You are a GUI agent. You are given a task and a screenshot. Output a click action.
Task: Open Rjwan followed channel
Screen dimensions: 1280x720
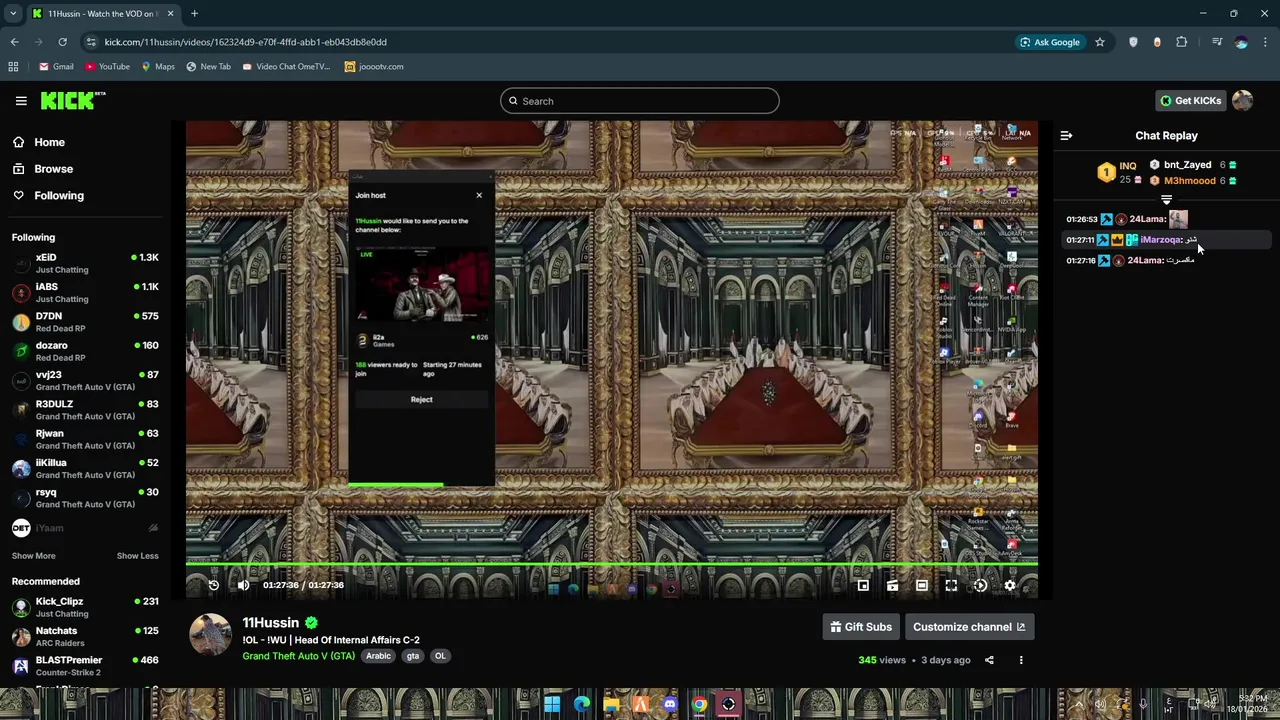coord(85,439)
